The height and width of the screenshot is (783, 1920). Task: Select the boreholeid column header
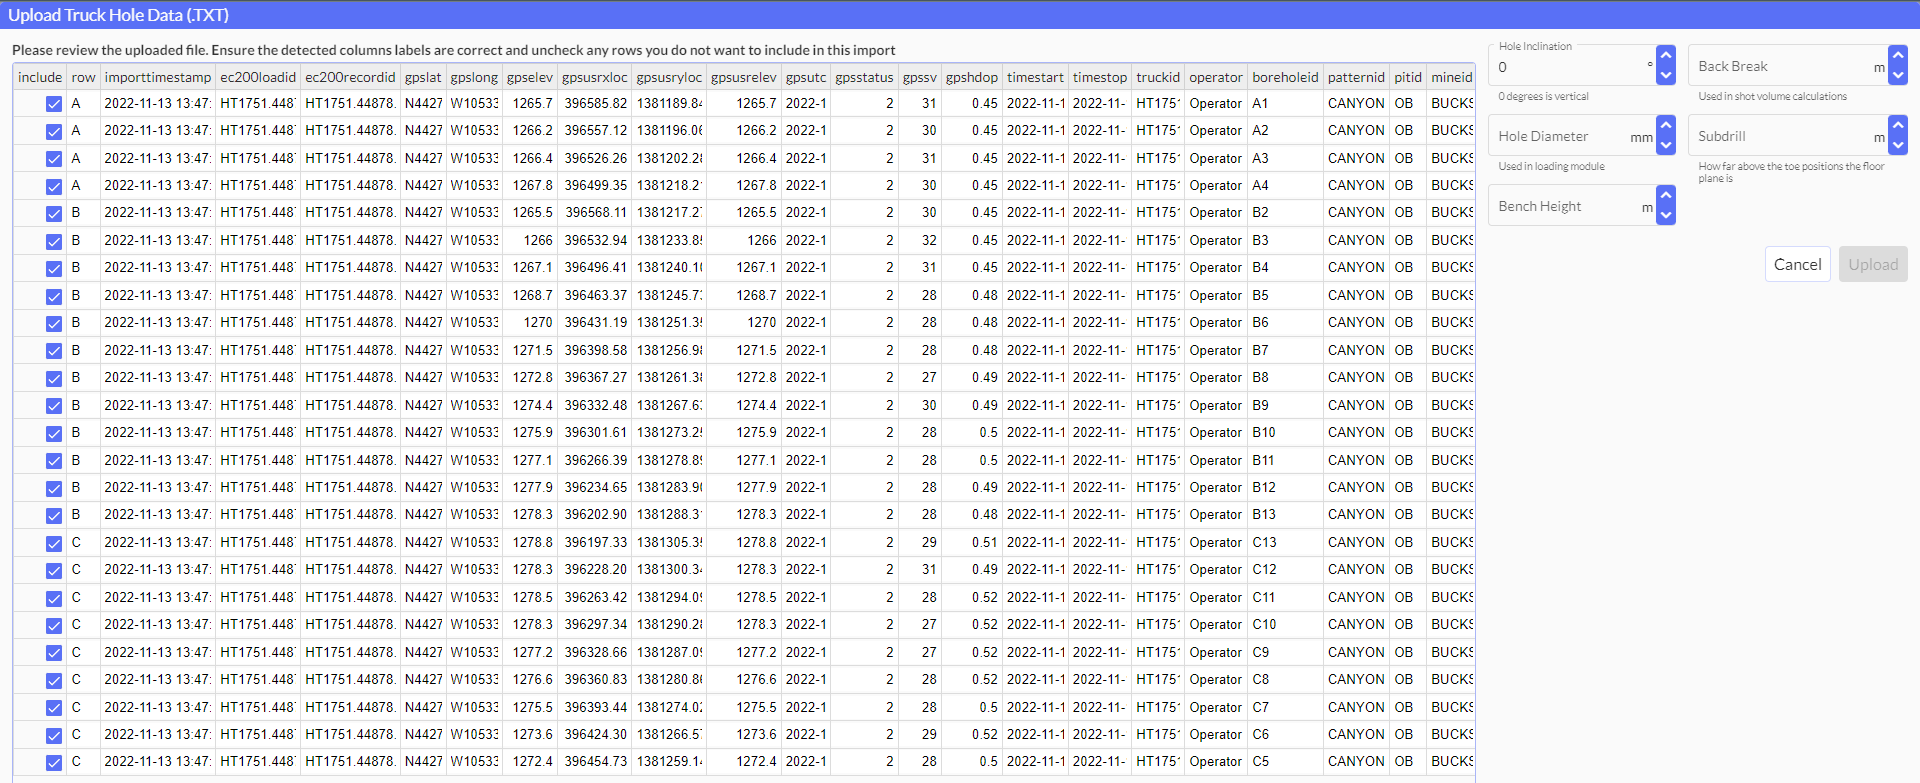(x=1284, y=77)
